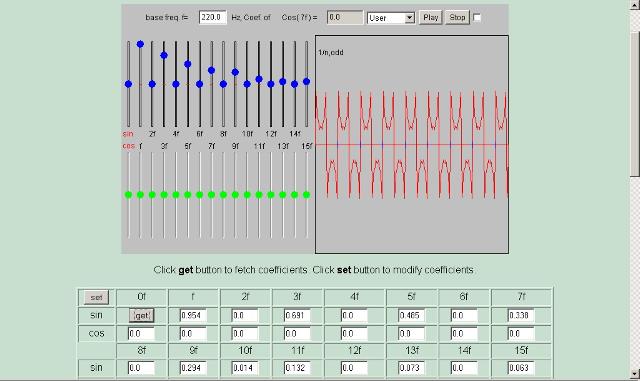Play the synthesized waveform
Screen dimensions: 640x381
(431, 18)
